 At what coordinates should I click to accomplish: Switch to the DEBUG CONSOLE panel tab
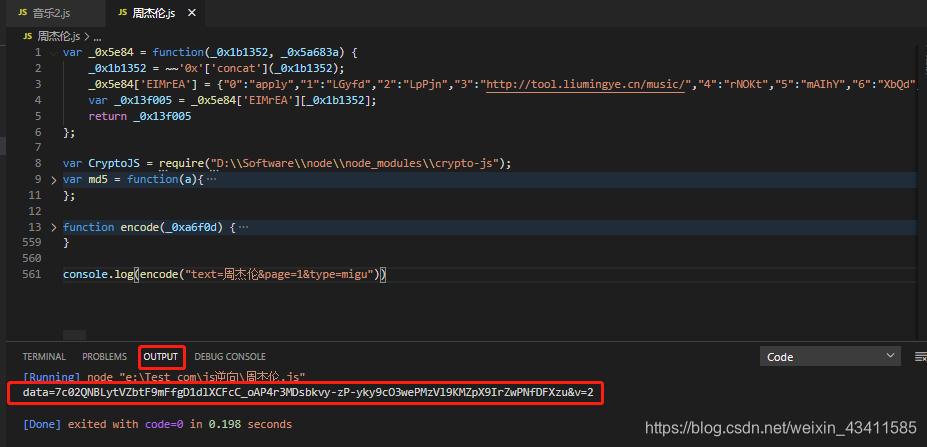[x=230, y=357]
